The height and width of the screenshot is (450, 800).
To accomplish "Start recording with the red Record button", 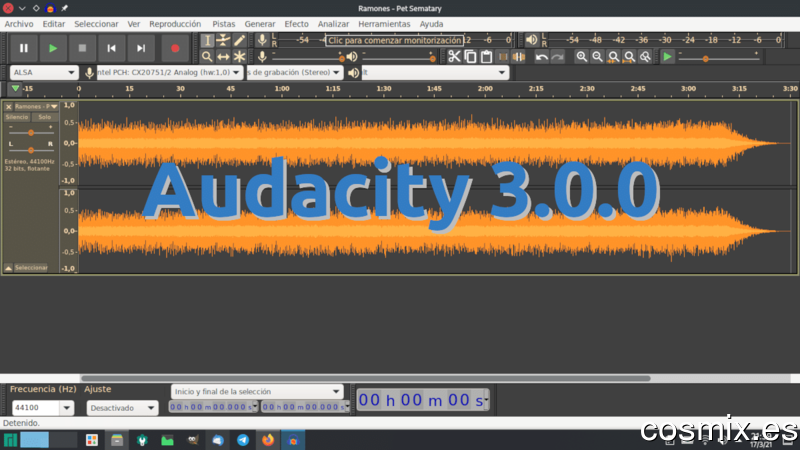I will 175,48.
